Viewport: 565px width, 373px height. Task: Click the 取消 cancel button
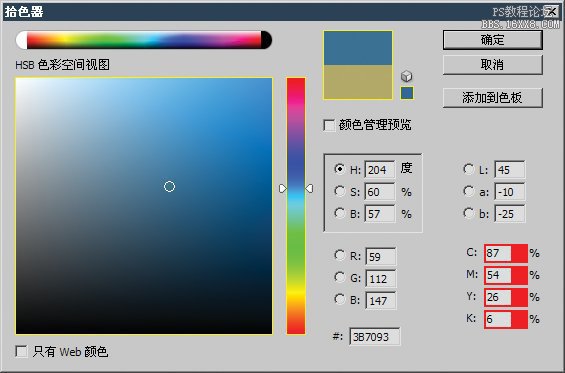click(x=493, y=65)
